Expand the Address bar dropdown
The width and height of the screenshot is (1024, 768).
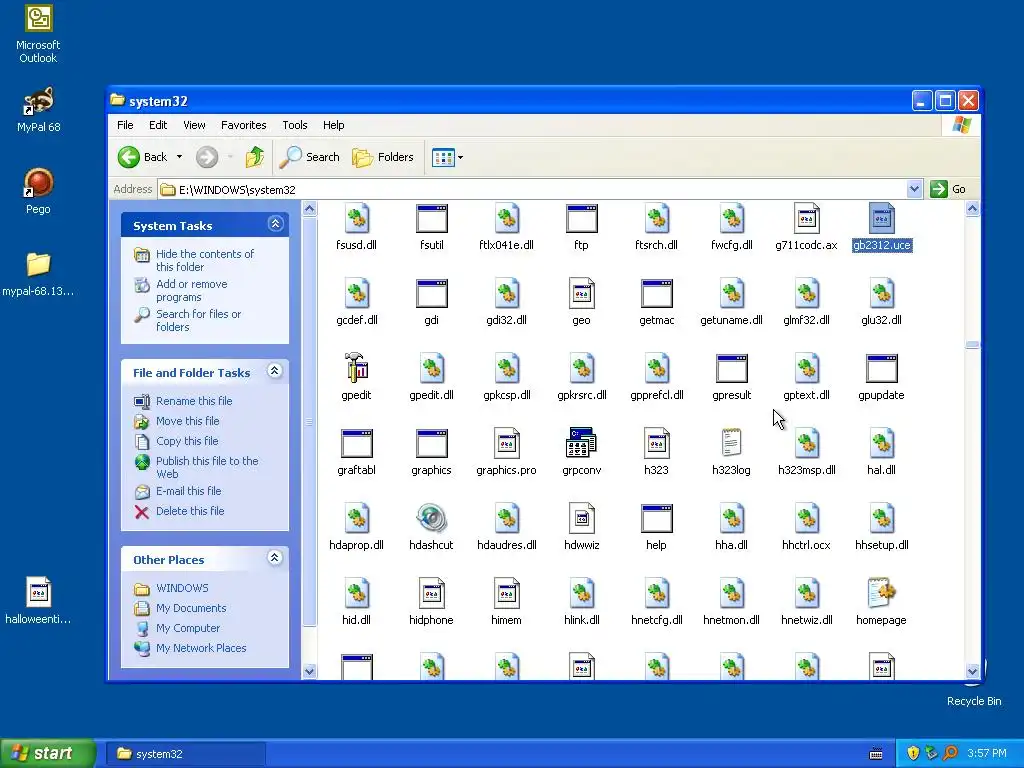pyautogui.click(x=914, y=189)
